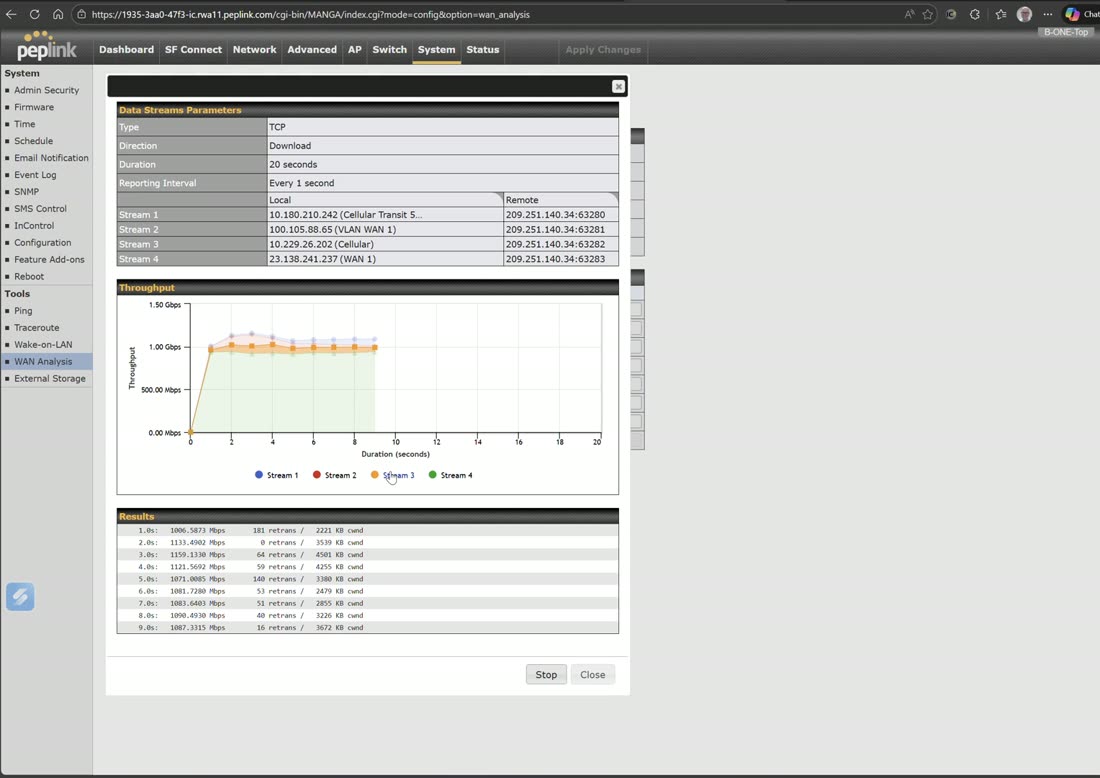Viewport: 1100px width, 778px height.
Task: Select the System tab
Action: click(436, 50)
